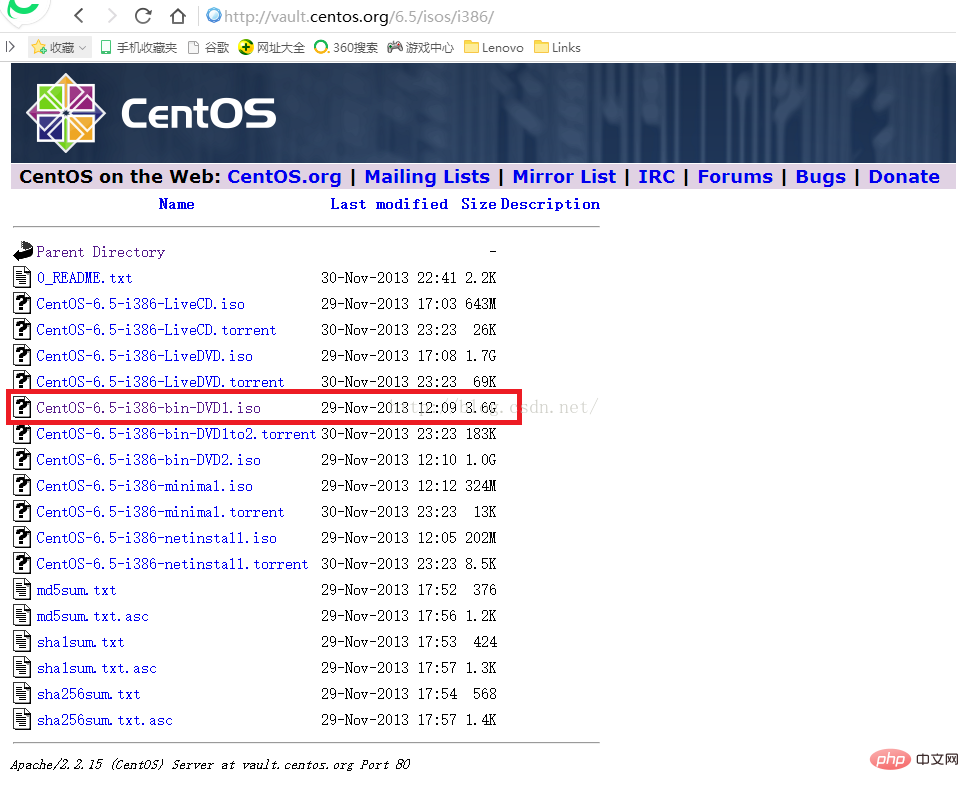Go forward with the browser forward arrow
Image resolution: width=969 pixels, height=792 pixels.
(x=112, y=15)
